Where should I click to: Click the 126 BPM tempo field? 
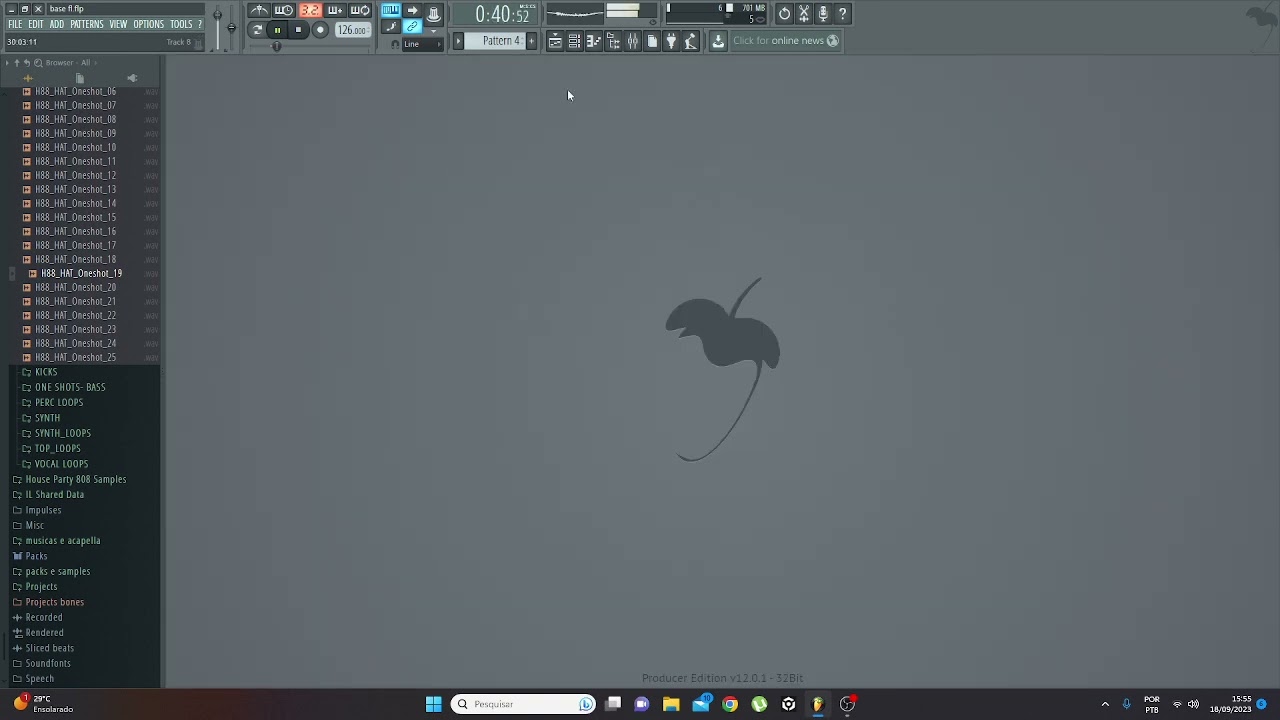point(352,30)
